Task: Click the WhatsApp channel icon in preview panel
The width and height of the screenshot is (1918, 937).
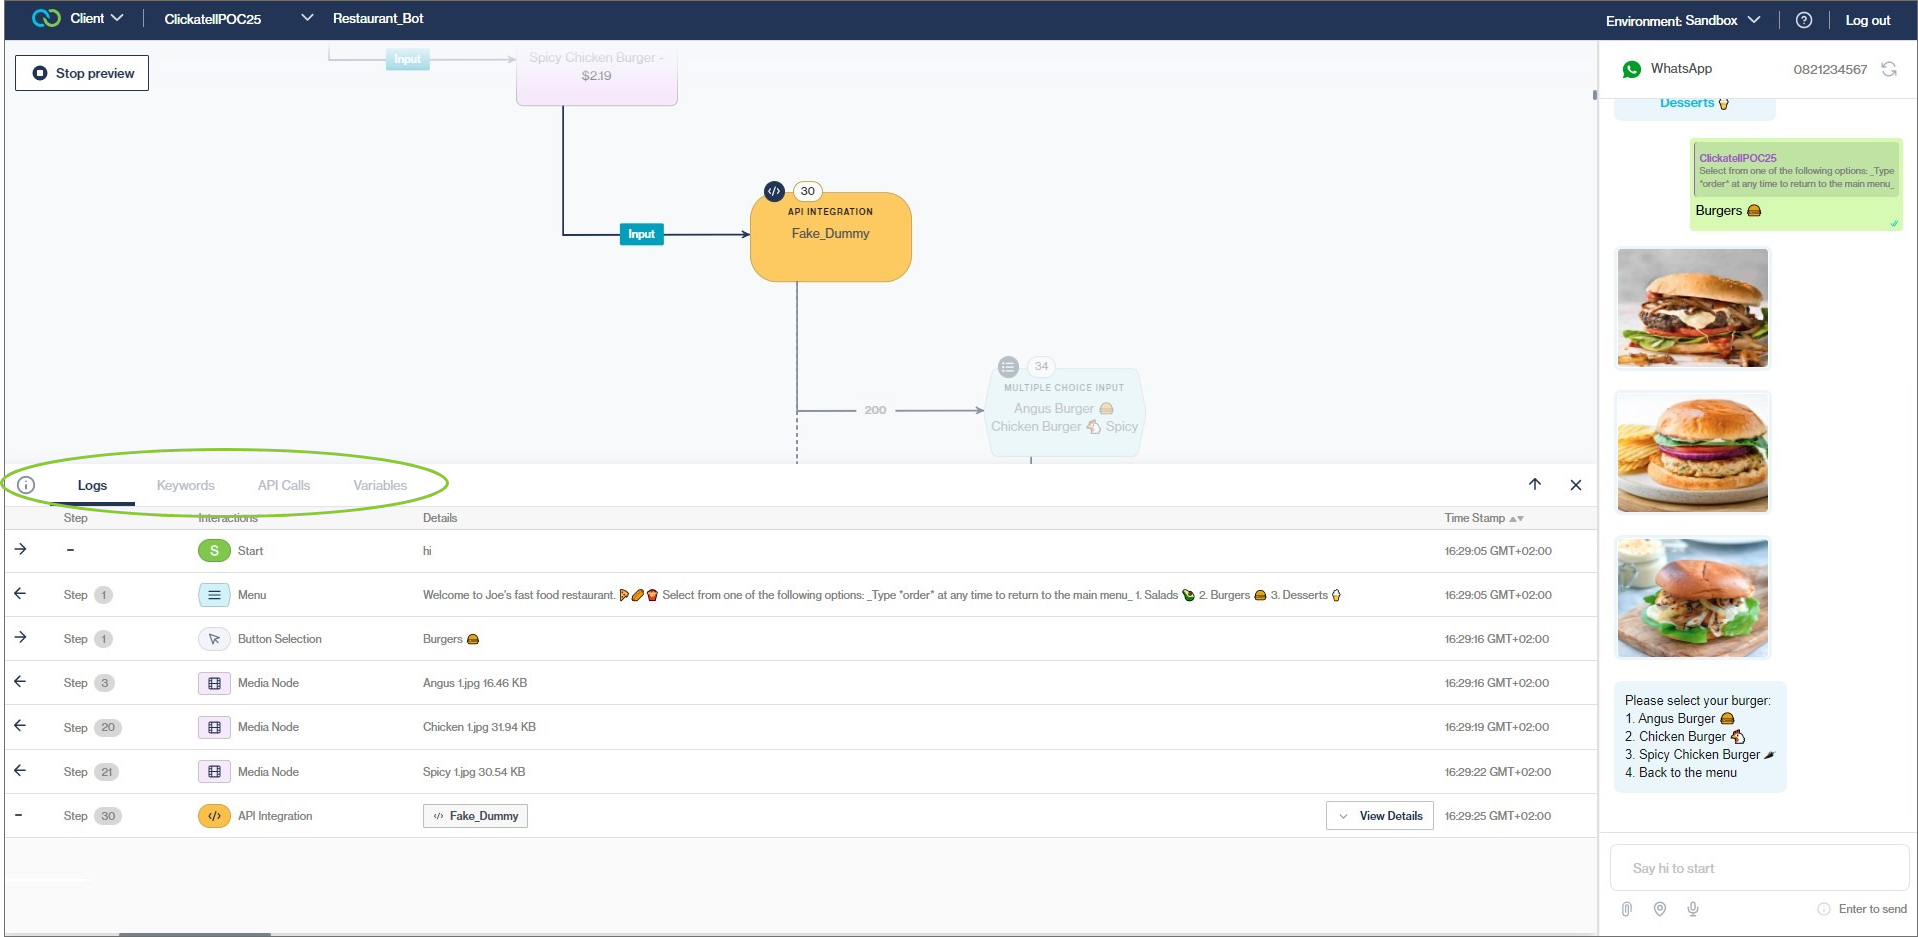Action: tap(1633, 68)
